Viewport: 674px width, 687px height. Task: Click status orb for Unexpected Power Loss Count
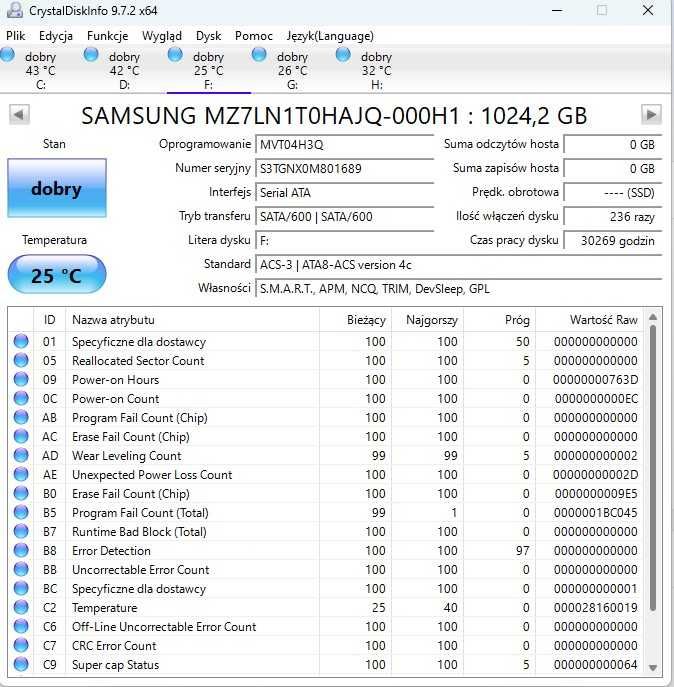point(21,474)
